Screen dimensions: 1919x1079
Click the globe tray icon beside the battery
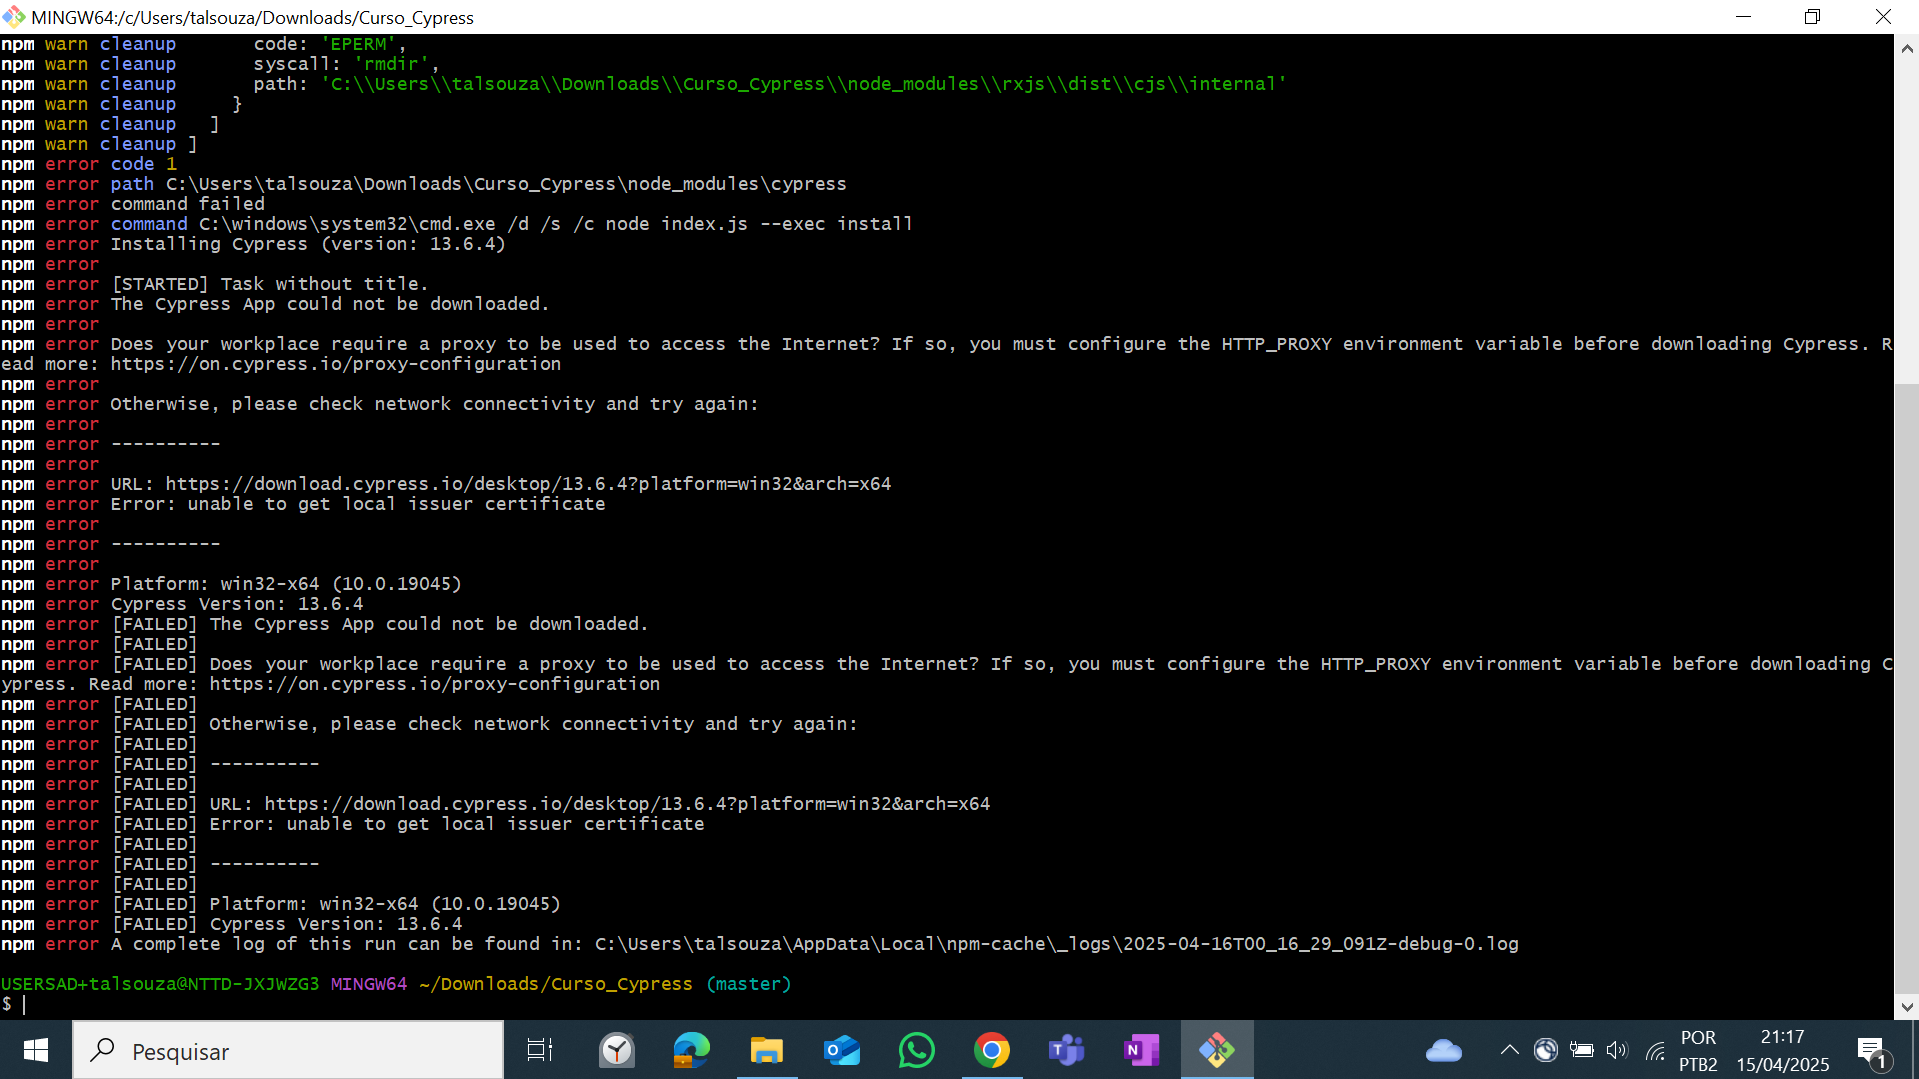coord(1546,1050)
